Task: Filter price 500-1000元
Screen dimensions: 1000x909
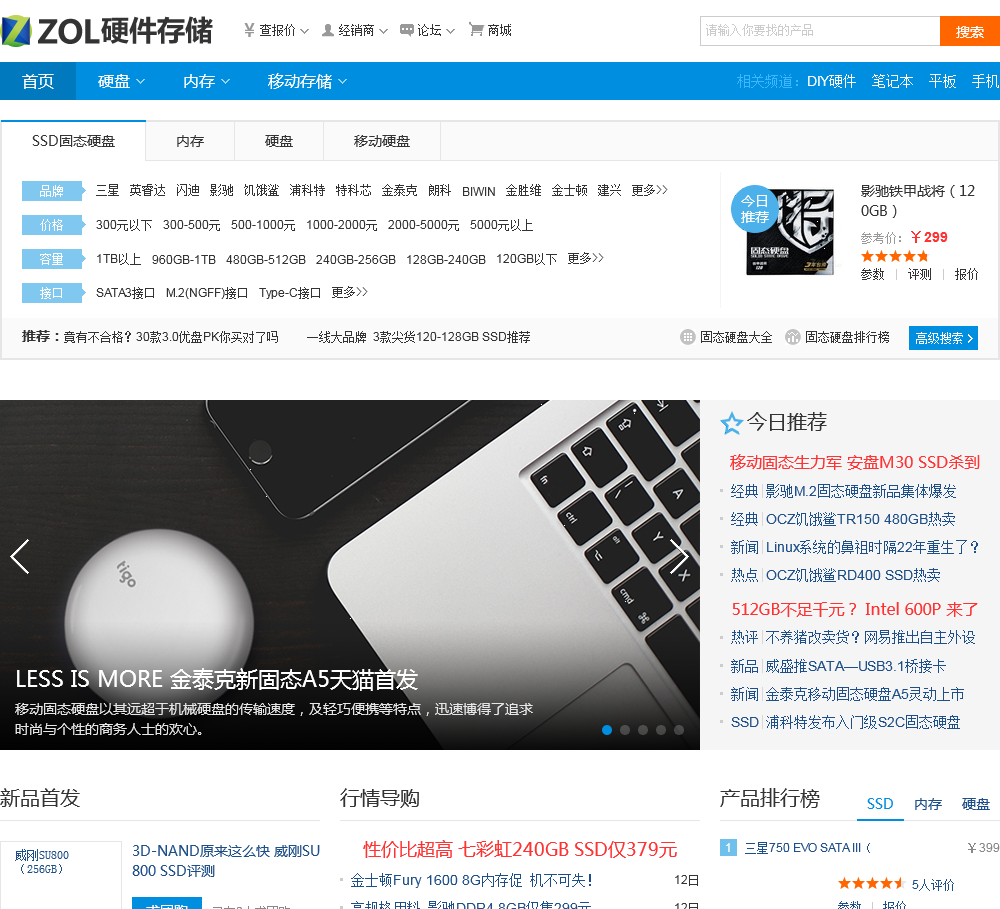Action: (x=263, y=225)
